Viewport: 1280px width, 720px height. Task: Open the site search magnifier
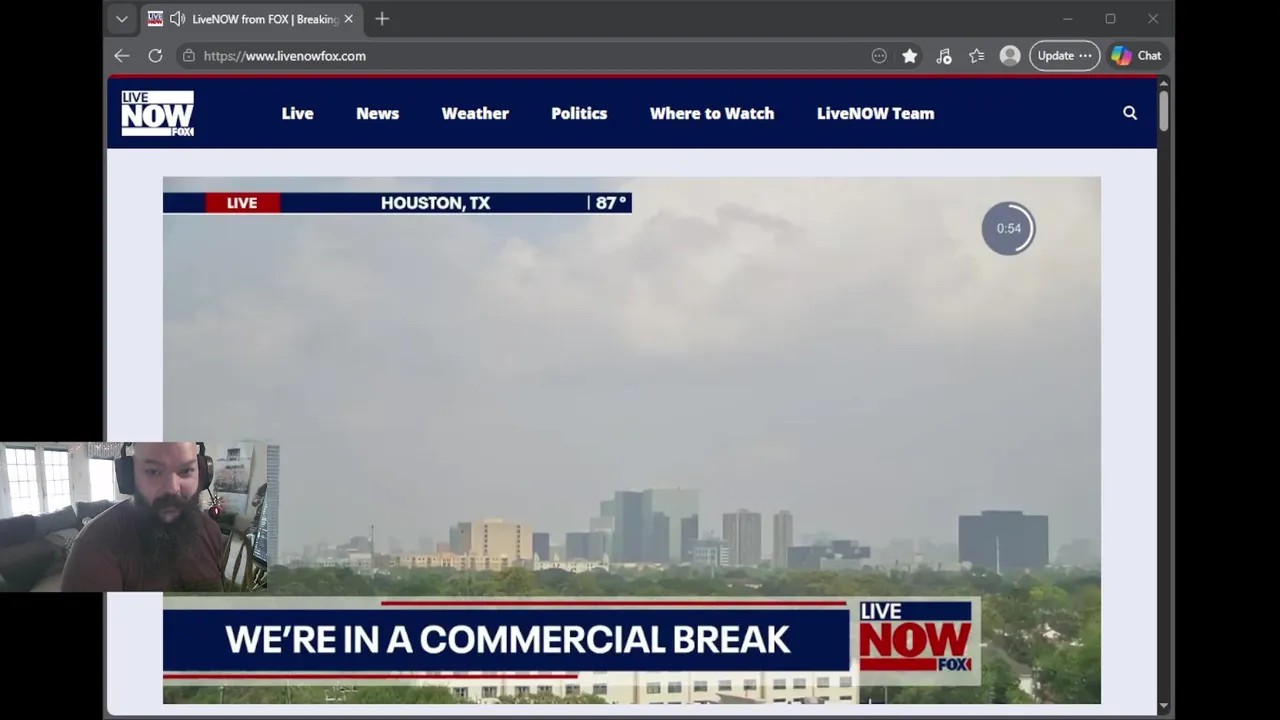(1130, 113)
